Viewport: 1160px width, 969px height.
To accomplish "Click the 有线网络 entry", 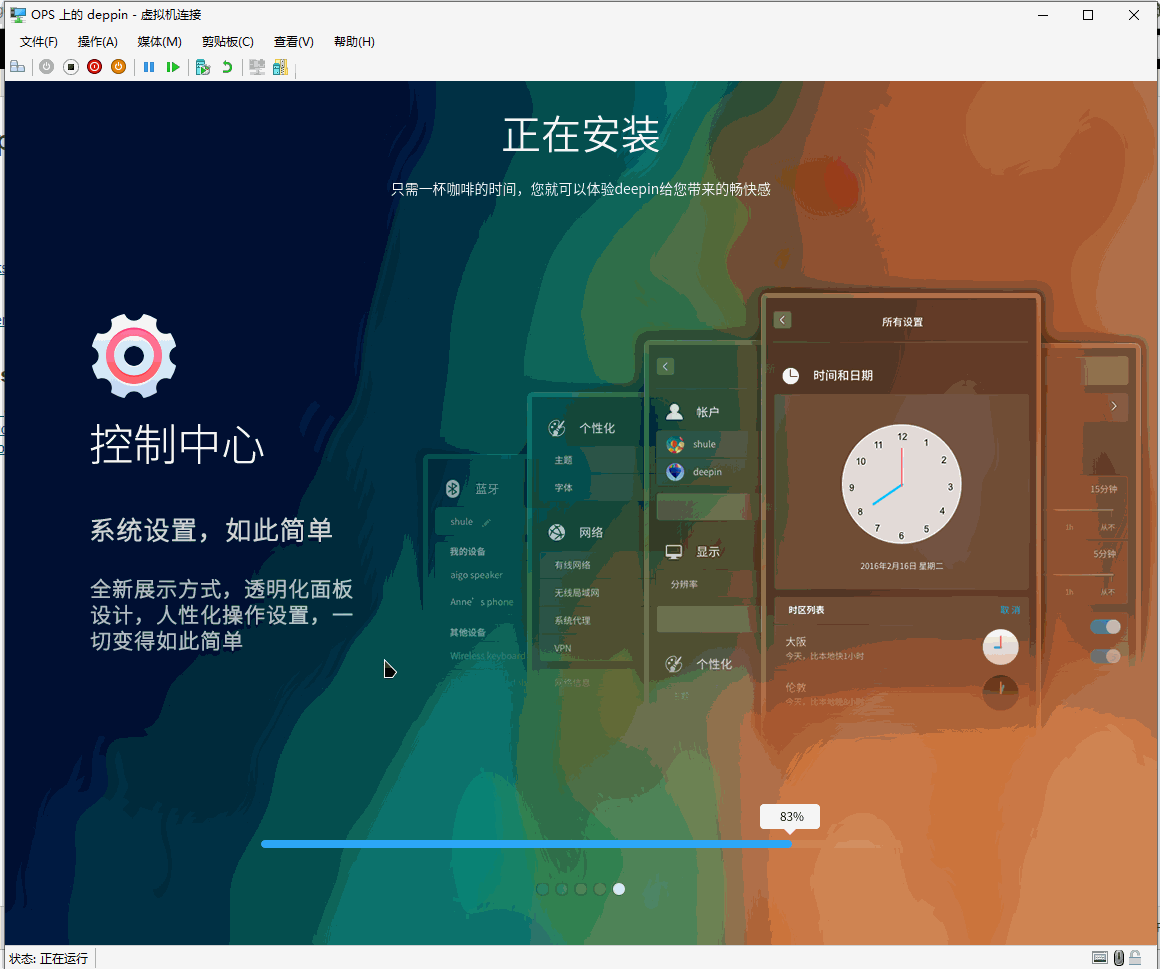I will (573, 565).
